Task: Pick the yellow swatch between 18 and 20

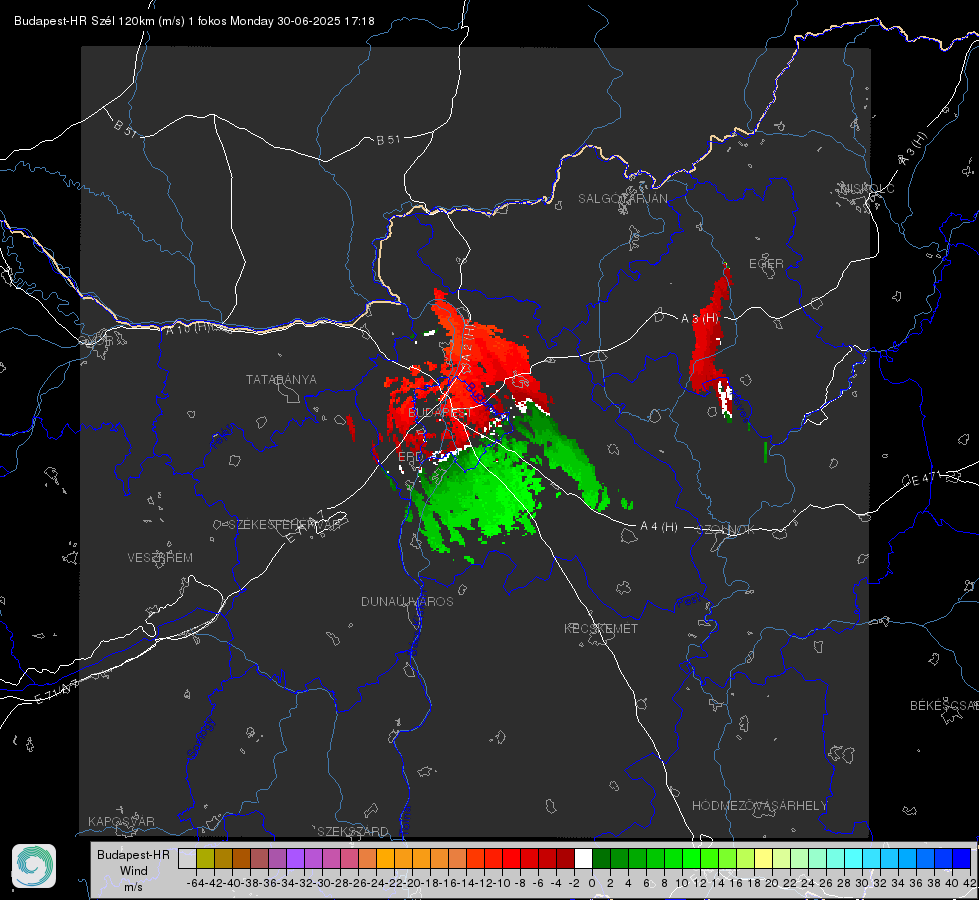Action: pos(763,858)
